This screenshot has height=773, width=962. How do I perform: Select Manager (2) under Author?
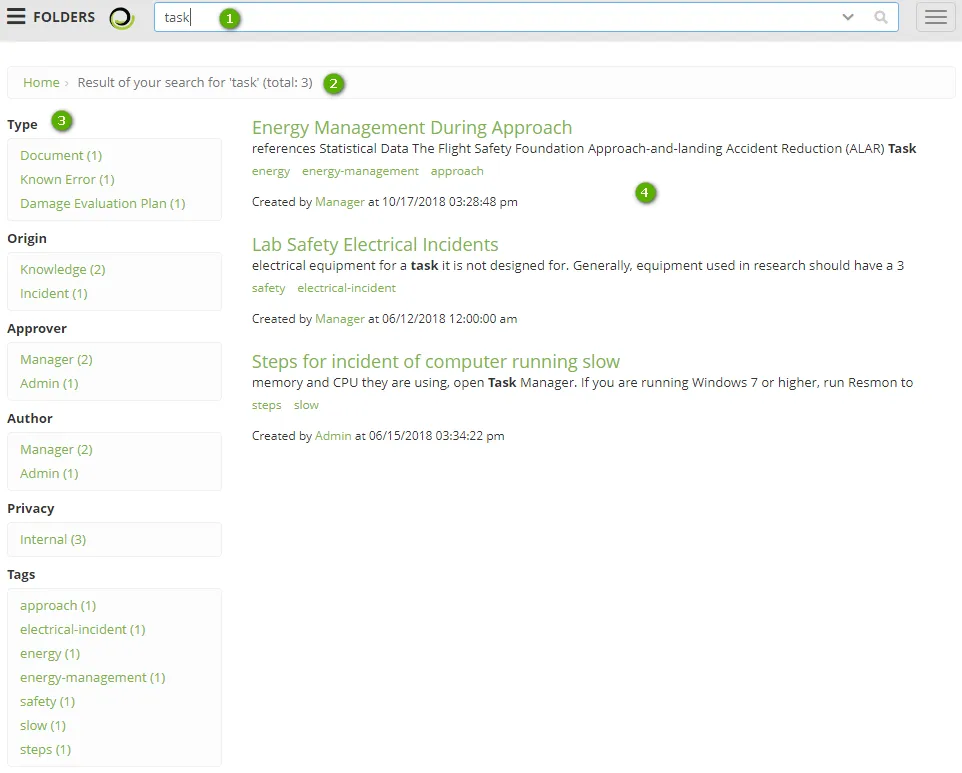56,450
